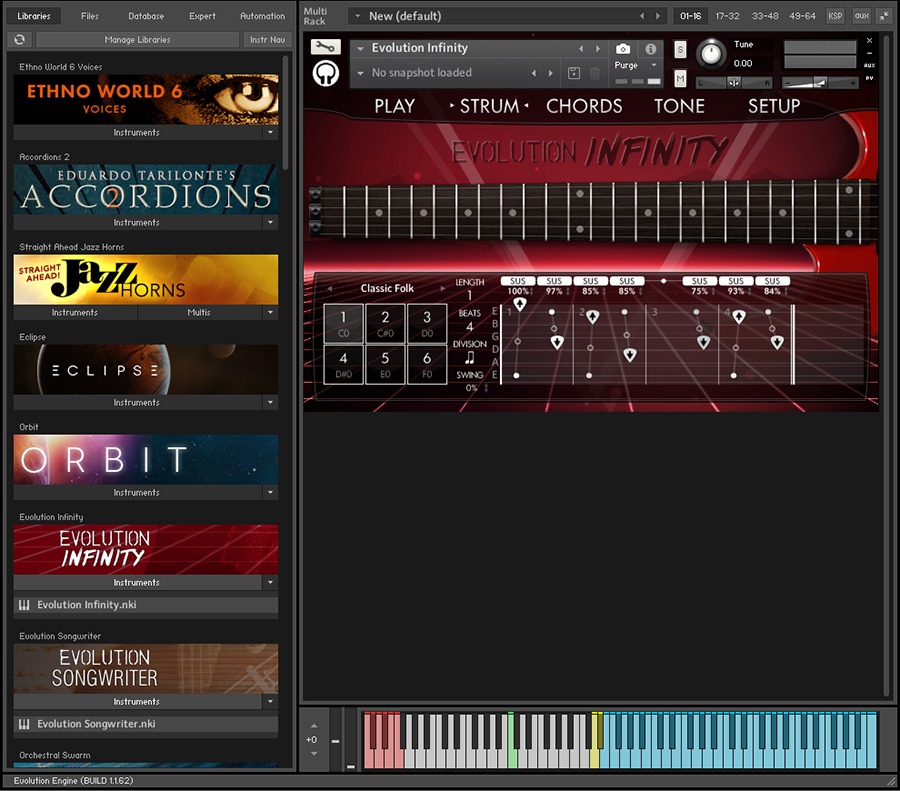Image resolution: width=900 pixels, height=791 pixels.
Task: Click the save snapshot floppy disk icon
Action: (573, 73)
